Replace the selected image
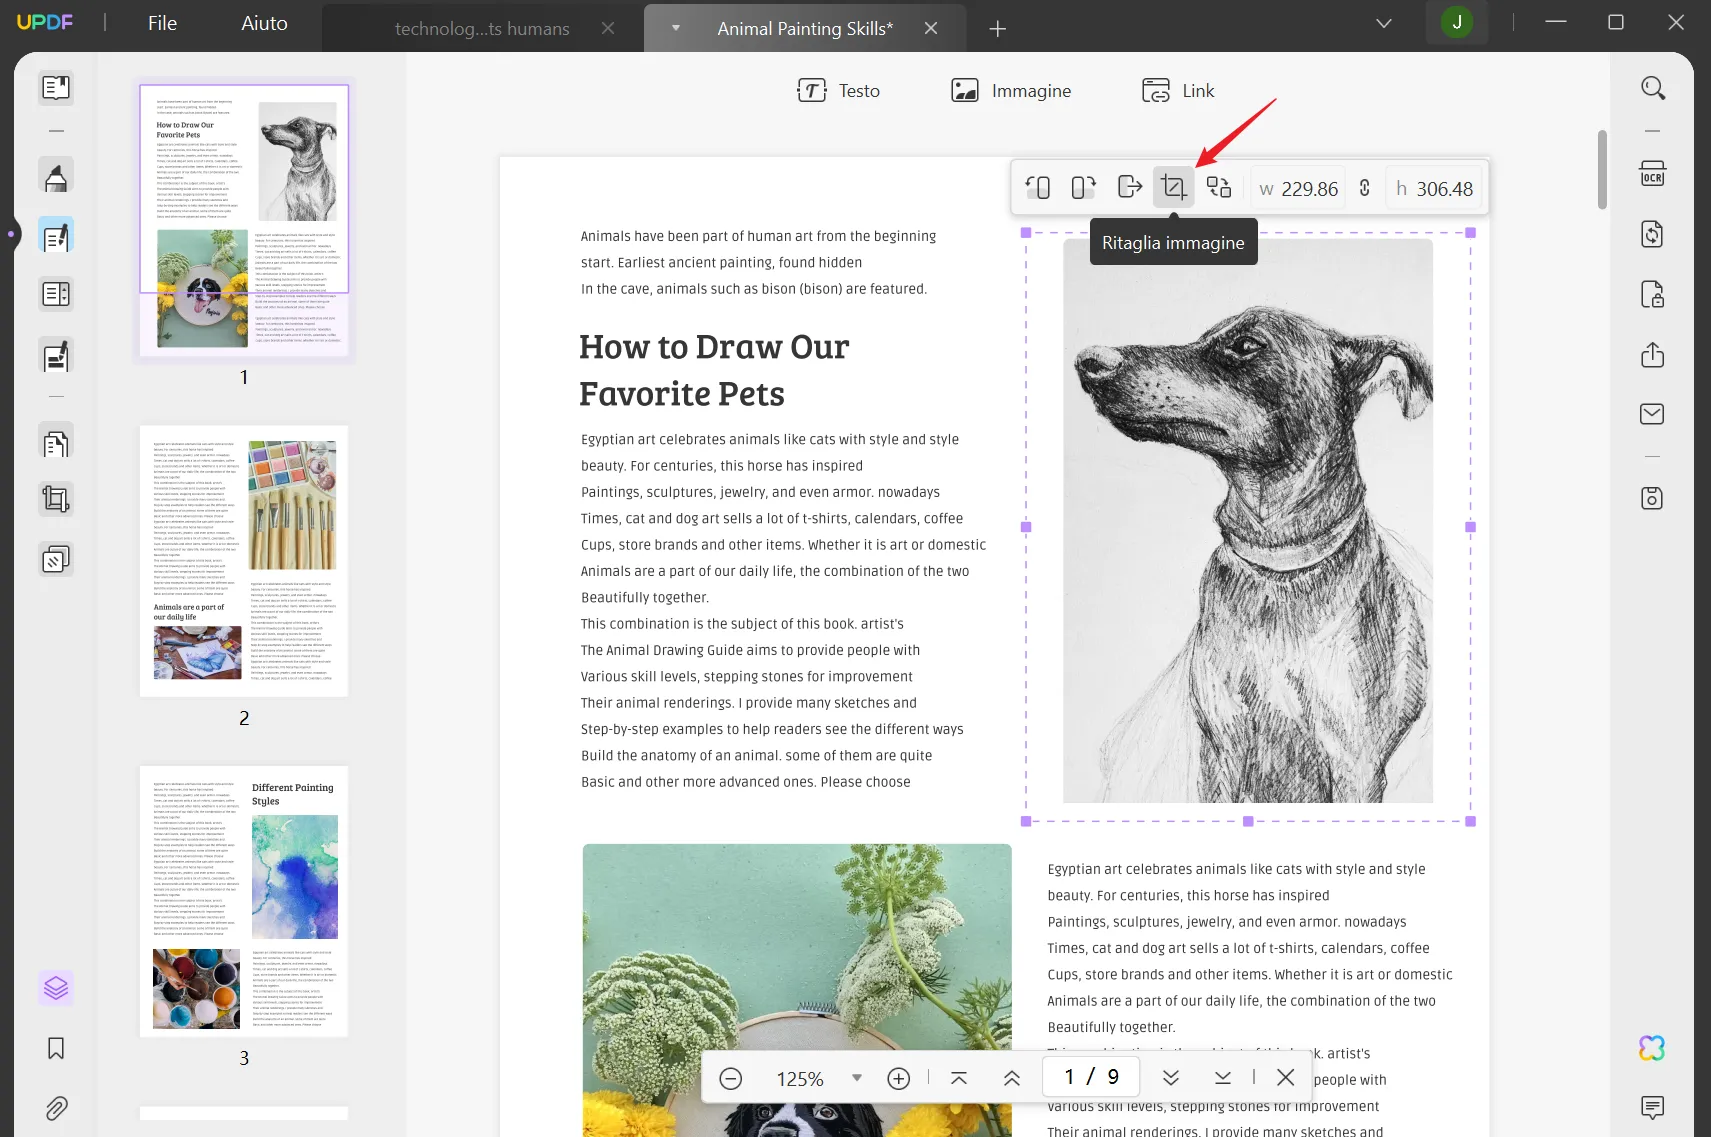 (1219, 187)
